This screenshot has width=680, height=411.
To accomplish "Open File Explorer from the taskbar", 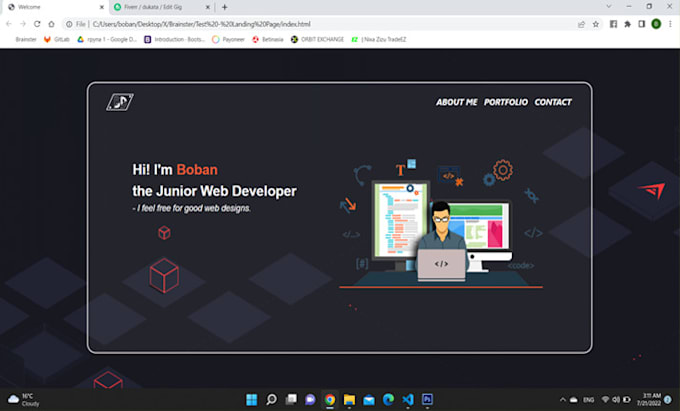I will [x=349, y=399].
